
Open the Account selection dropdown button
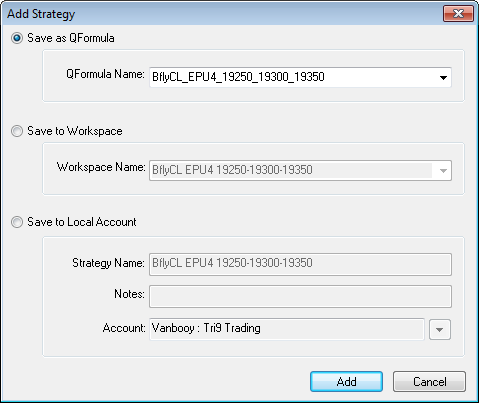[440, 330]
